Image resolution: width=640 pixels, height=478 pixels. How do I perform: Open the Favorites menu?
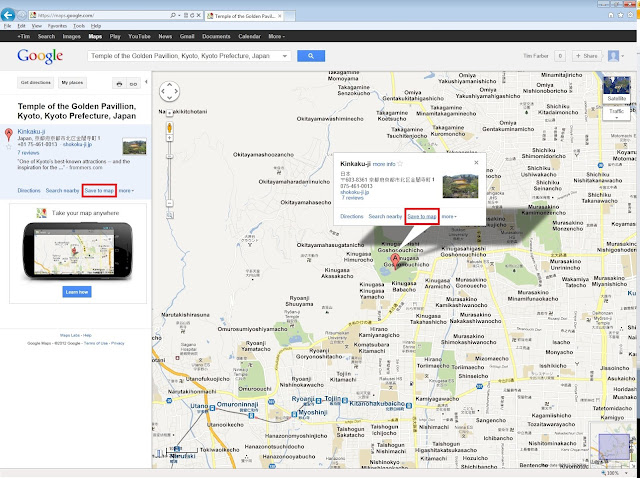click(57, 26)
